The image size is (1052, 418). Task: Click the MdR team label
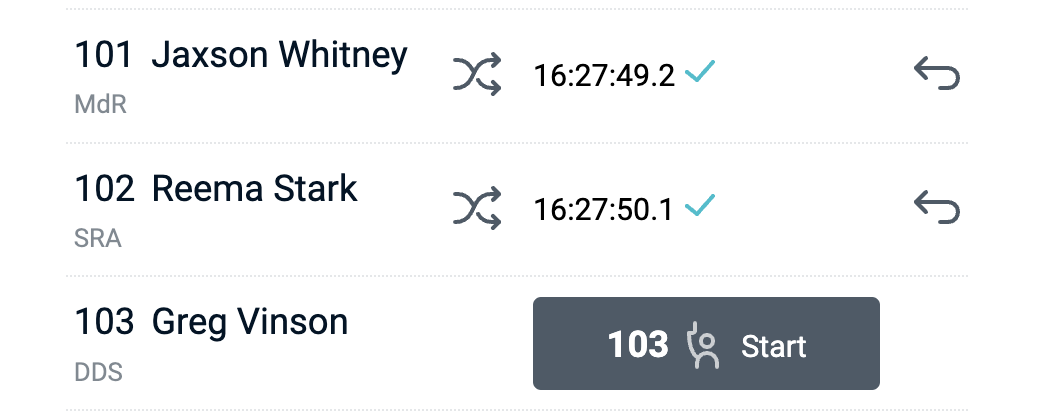(100, 104)
